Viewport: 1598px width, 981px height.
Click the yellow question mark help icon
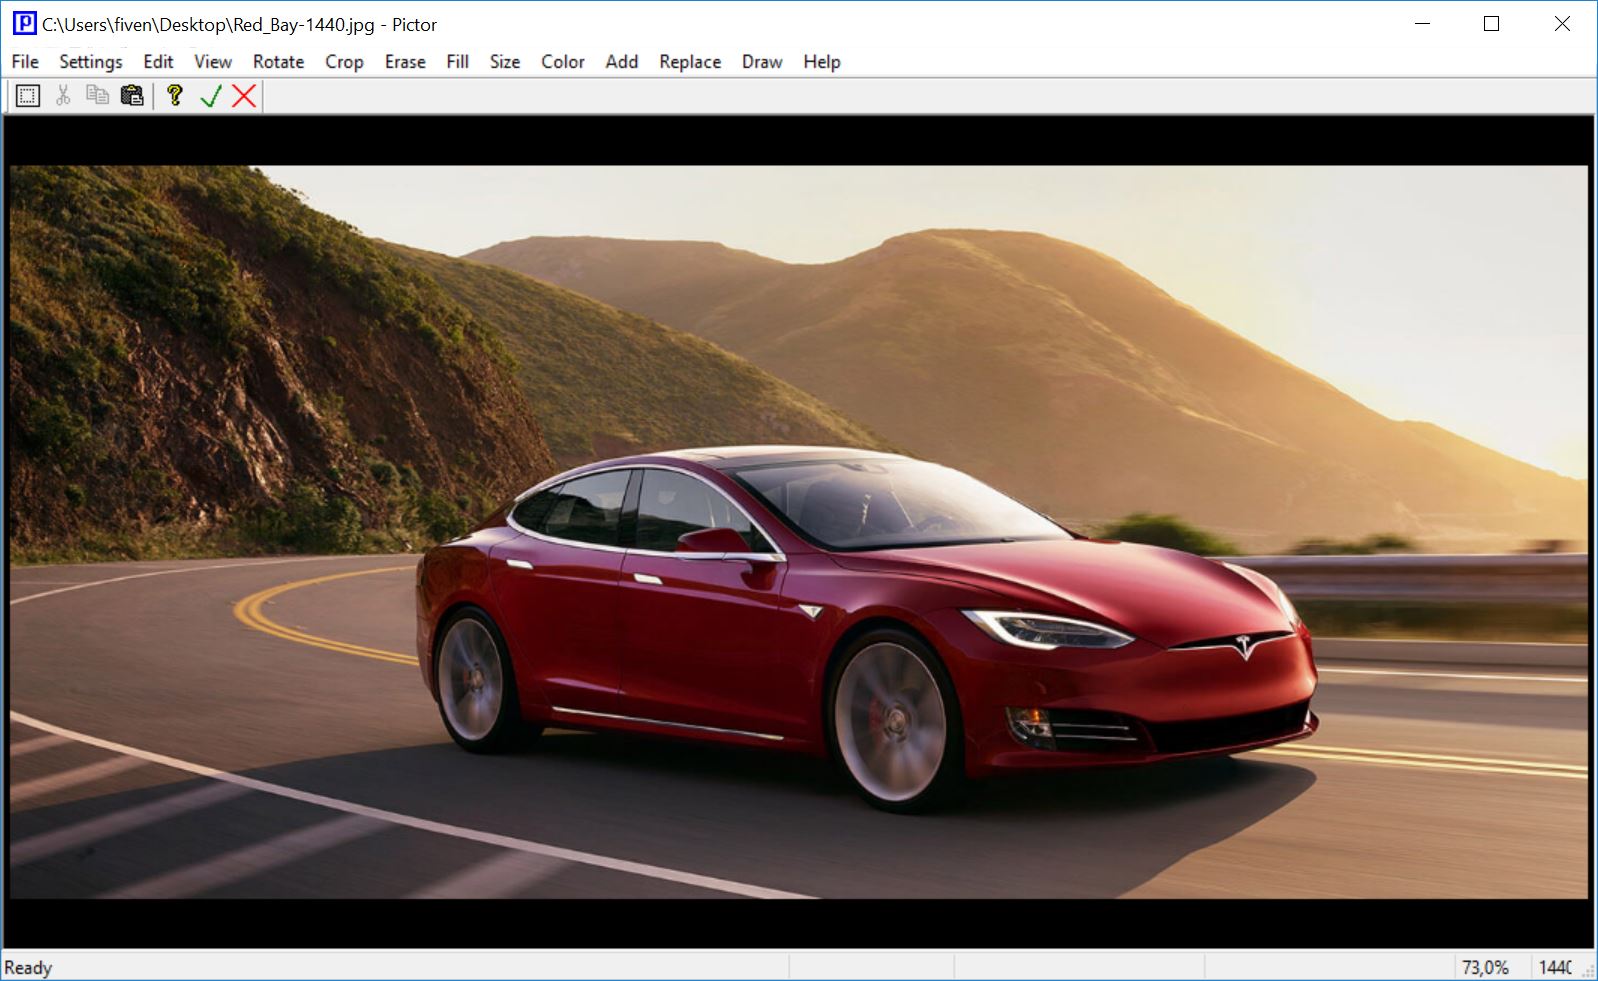tap(175, 96)
